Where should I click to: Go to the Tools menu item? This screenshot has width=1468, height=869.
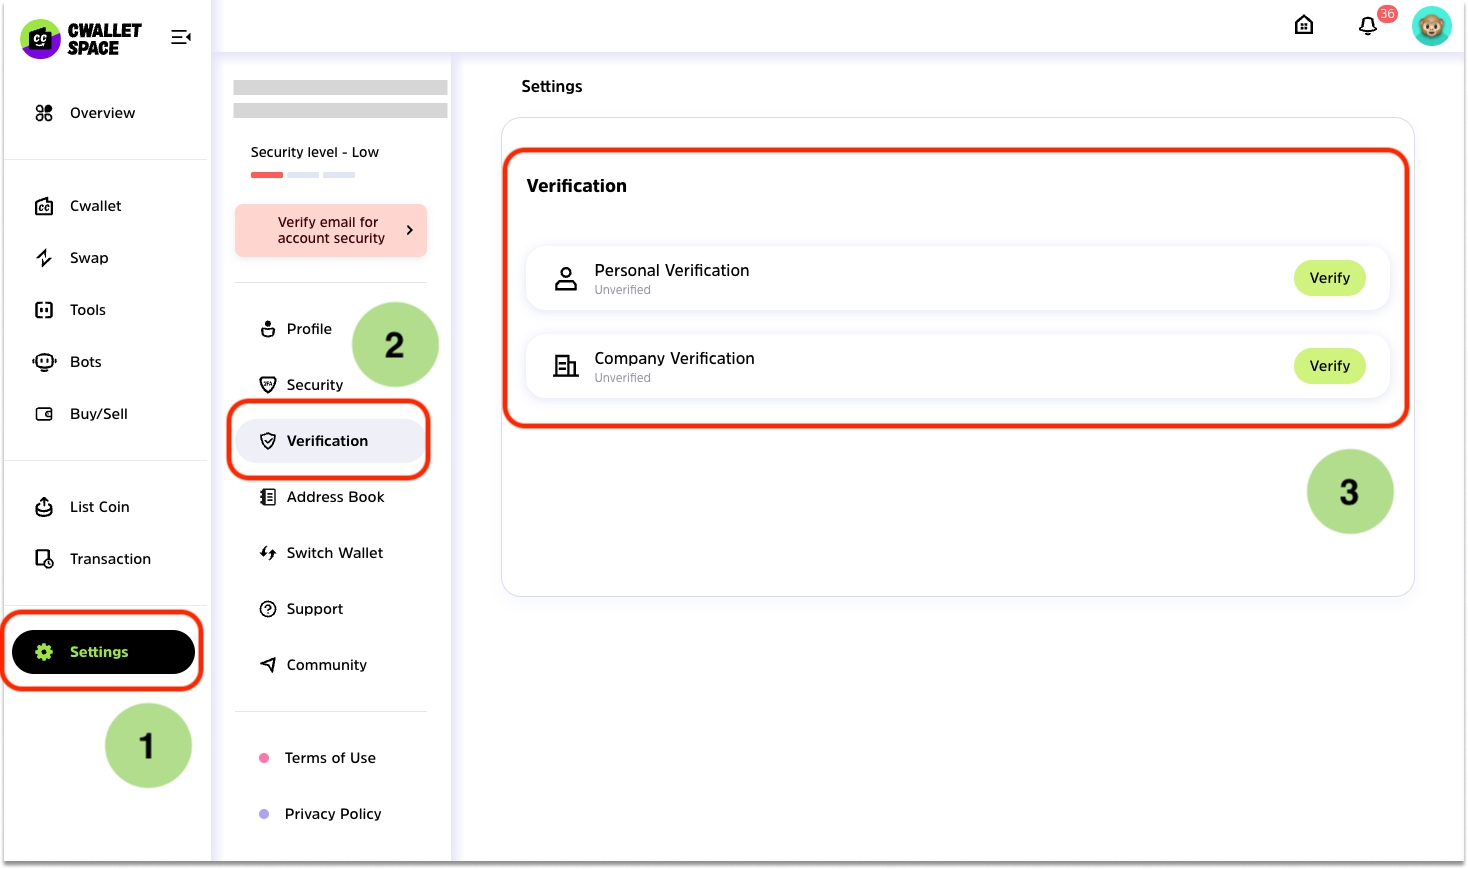pyautogui.click(x=87, y=310)
